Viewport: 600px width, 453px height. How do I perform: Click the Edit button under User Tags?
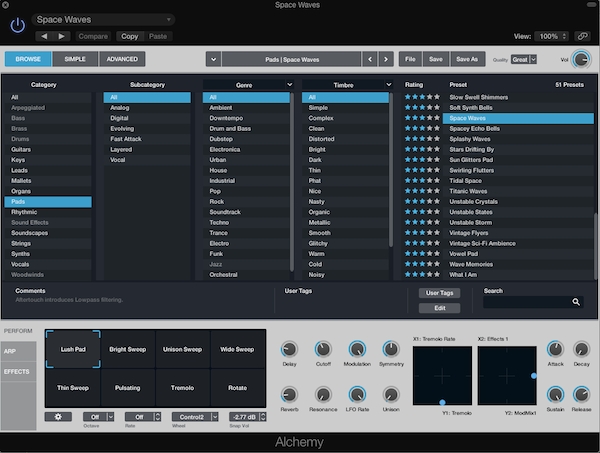coord(439,308)
